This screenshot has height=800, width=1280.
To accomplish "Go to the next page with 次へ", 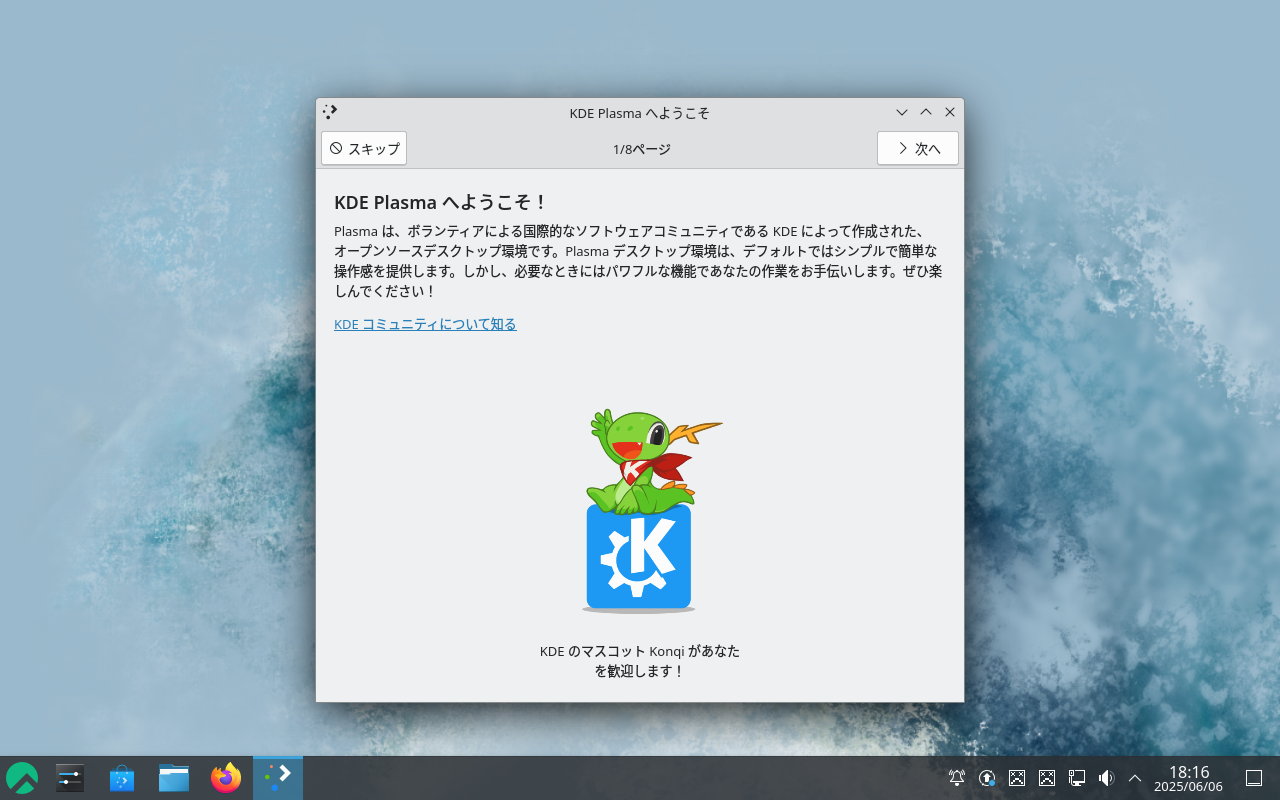I will point(918,148).
